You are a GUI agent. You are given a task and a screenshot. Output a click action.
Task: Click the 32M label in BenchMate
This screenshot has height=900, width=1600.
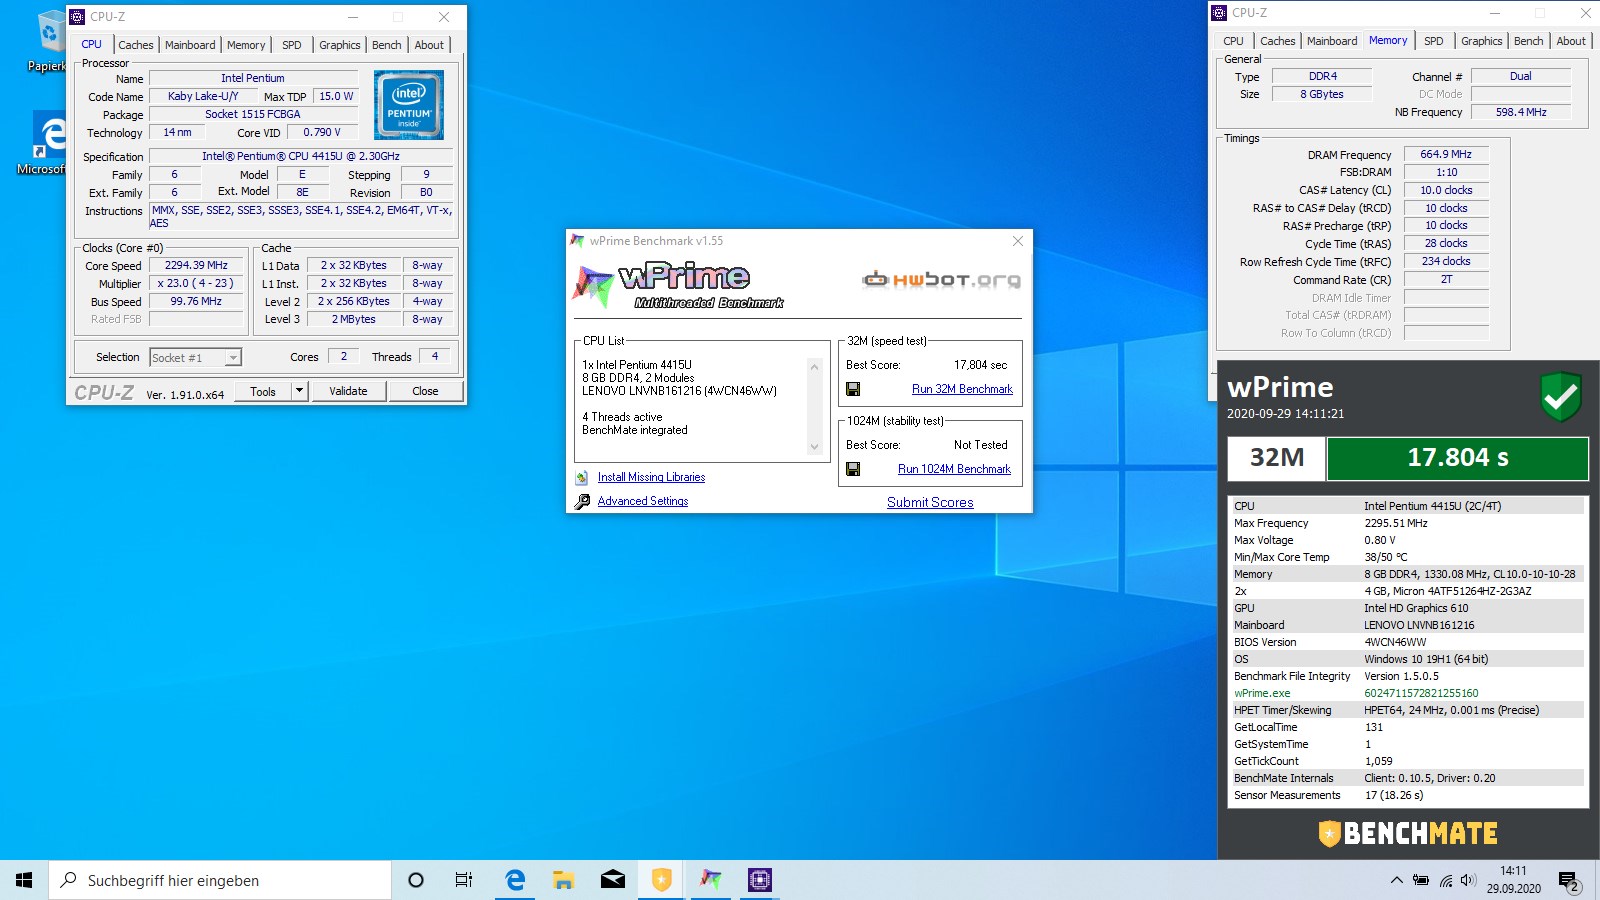pos(1277,458)
